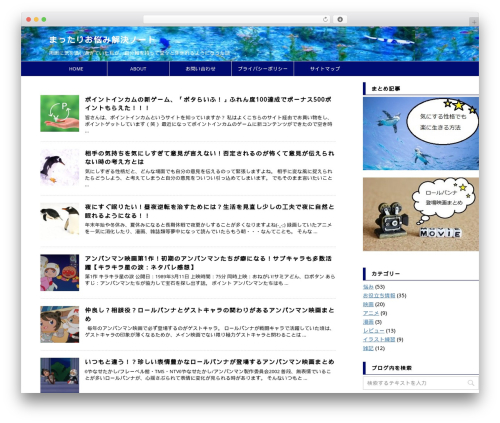This screenshot has height=423, width=500.
Task: Click the excerpt under the 夜にすぐ眠りたい article
Action: click(209, 228)
